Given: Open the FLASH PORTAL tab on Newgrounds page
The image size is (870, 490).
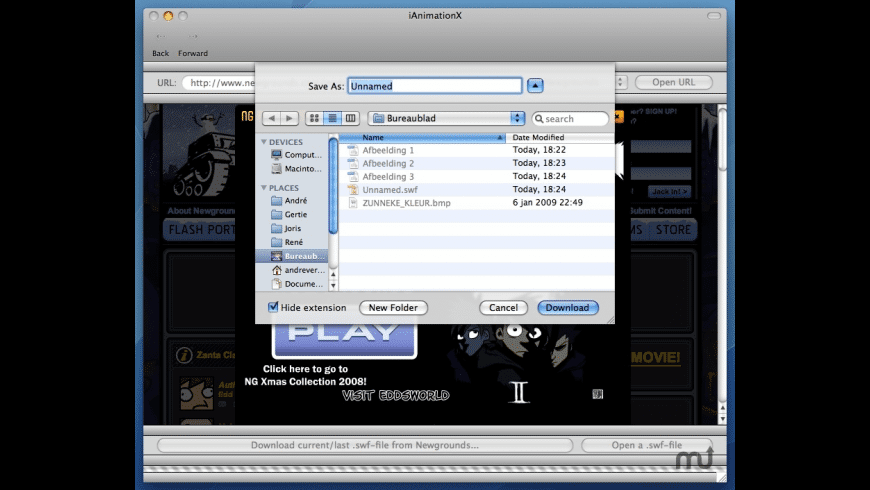Looking at the screenshot, I should point(201,230).
